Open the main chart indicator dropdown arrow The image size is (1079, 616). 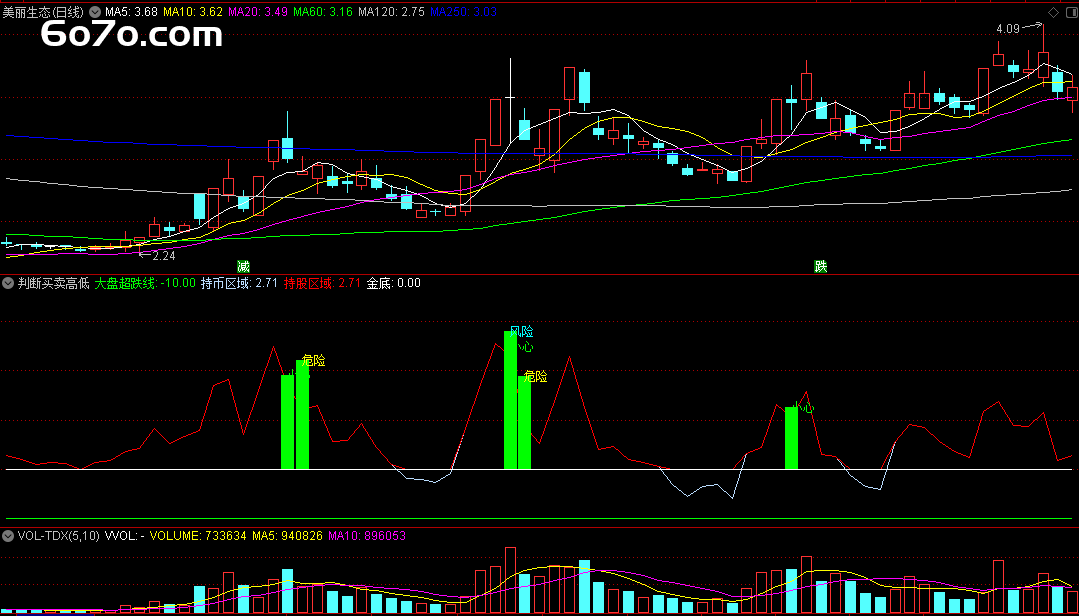click(96, 12)
